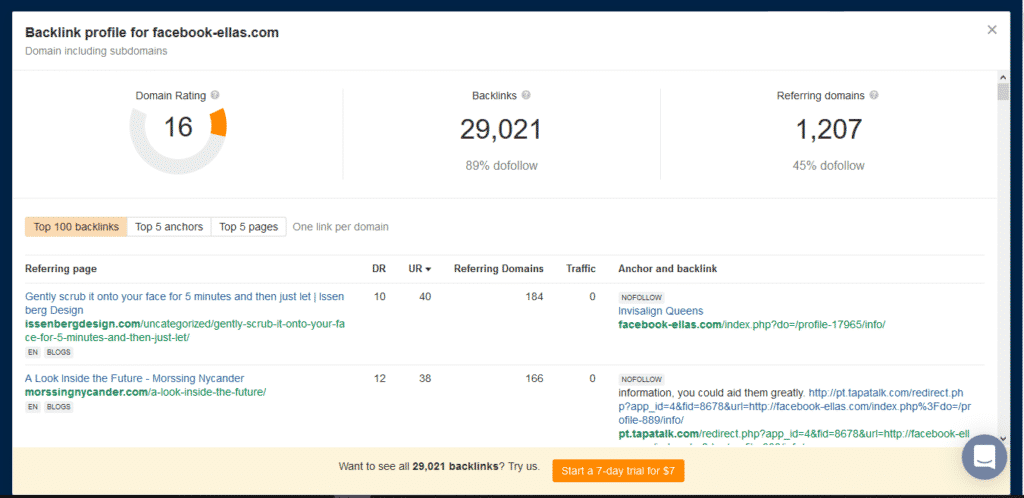Viewport: 1024px width, 498px height.
Task: Close the backlink profile dialog
Action: (x=992, y=29)
